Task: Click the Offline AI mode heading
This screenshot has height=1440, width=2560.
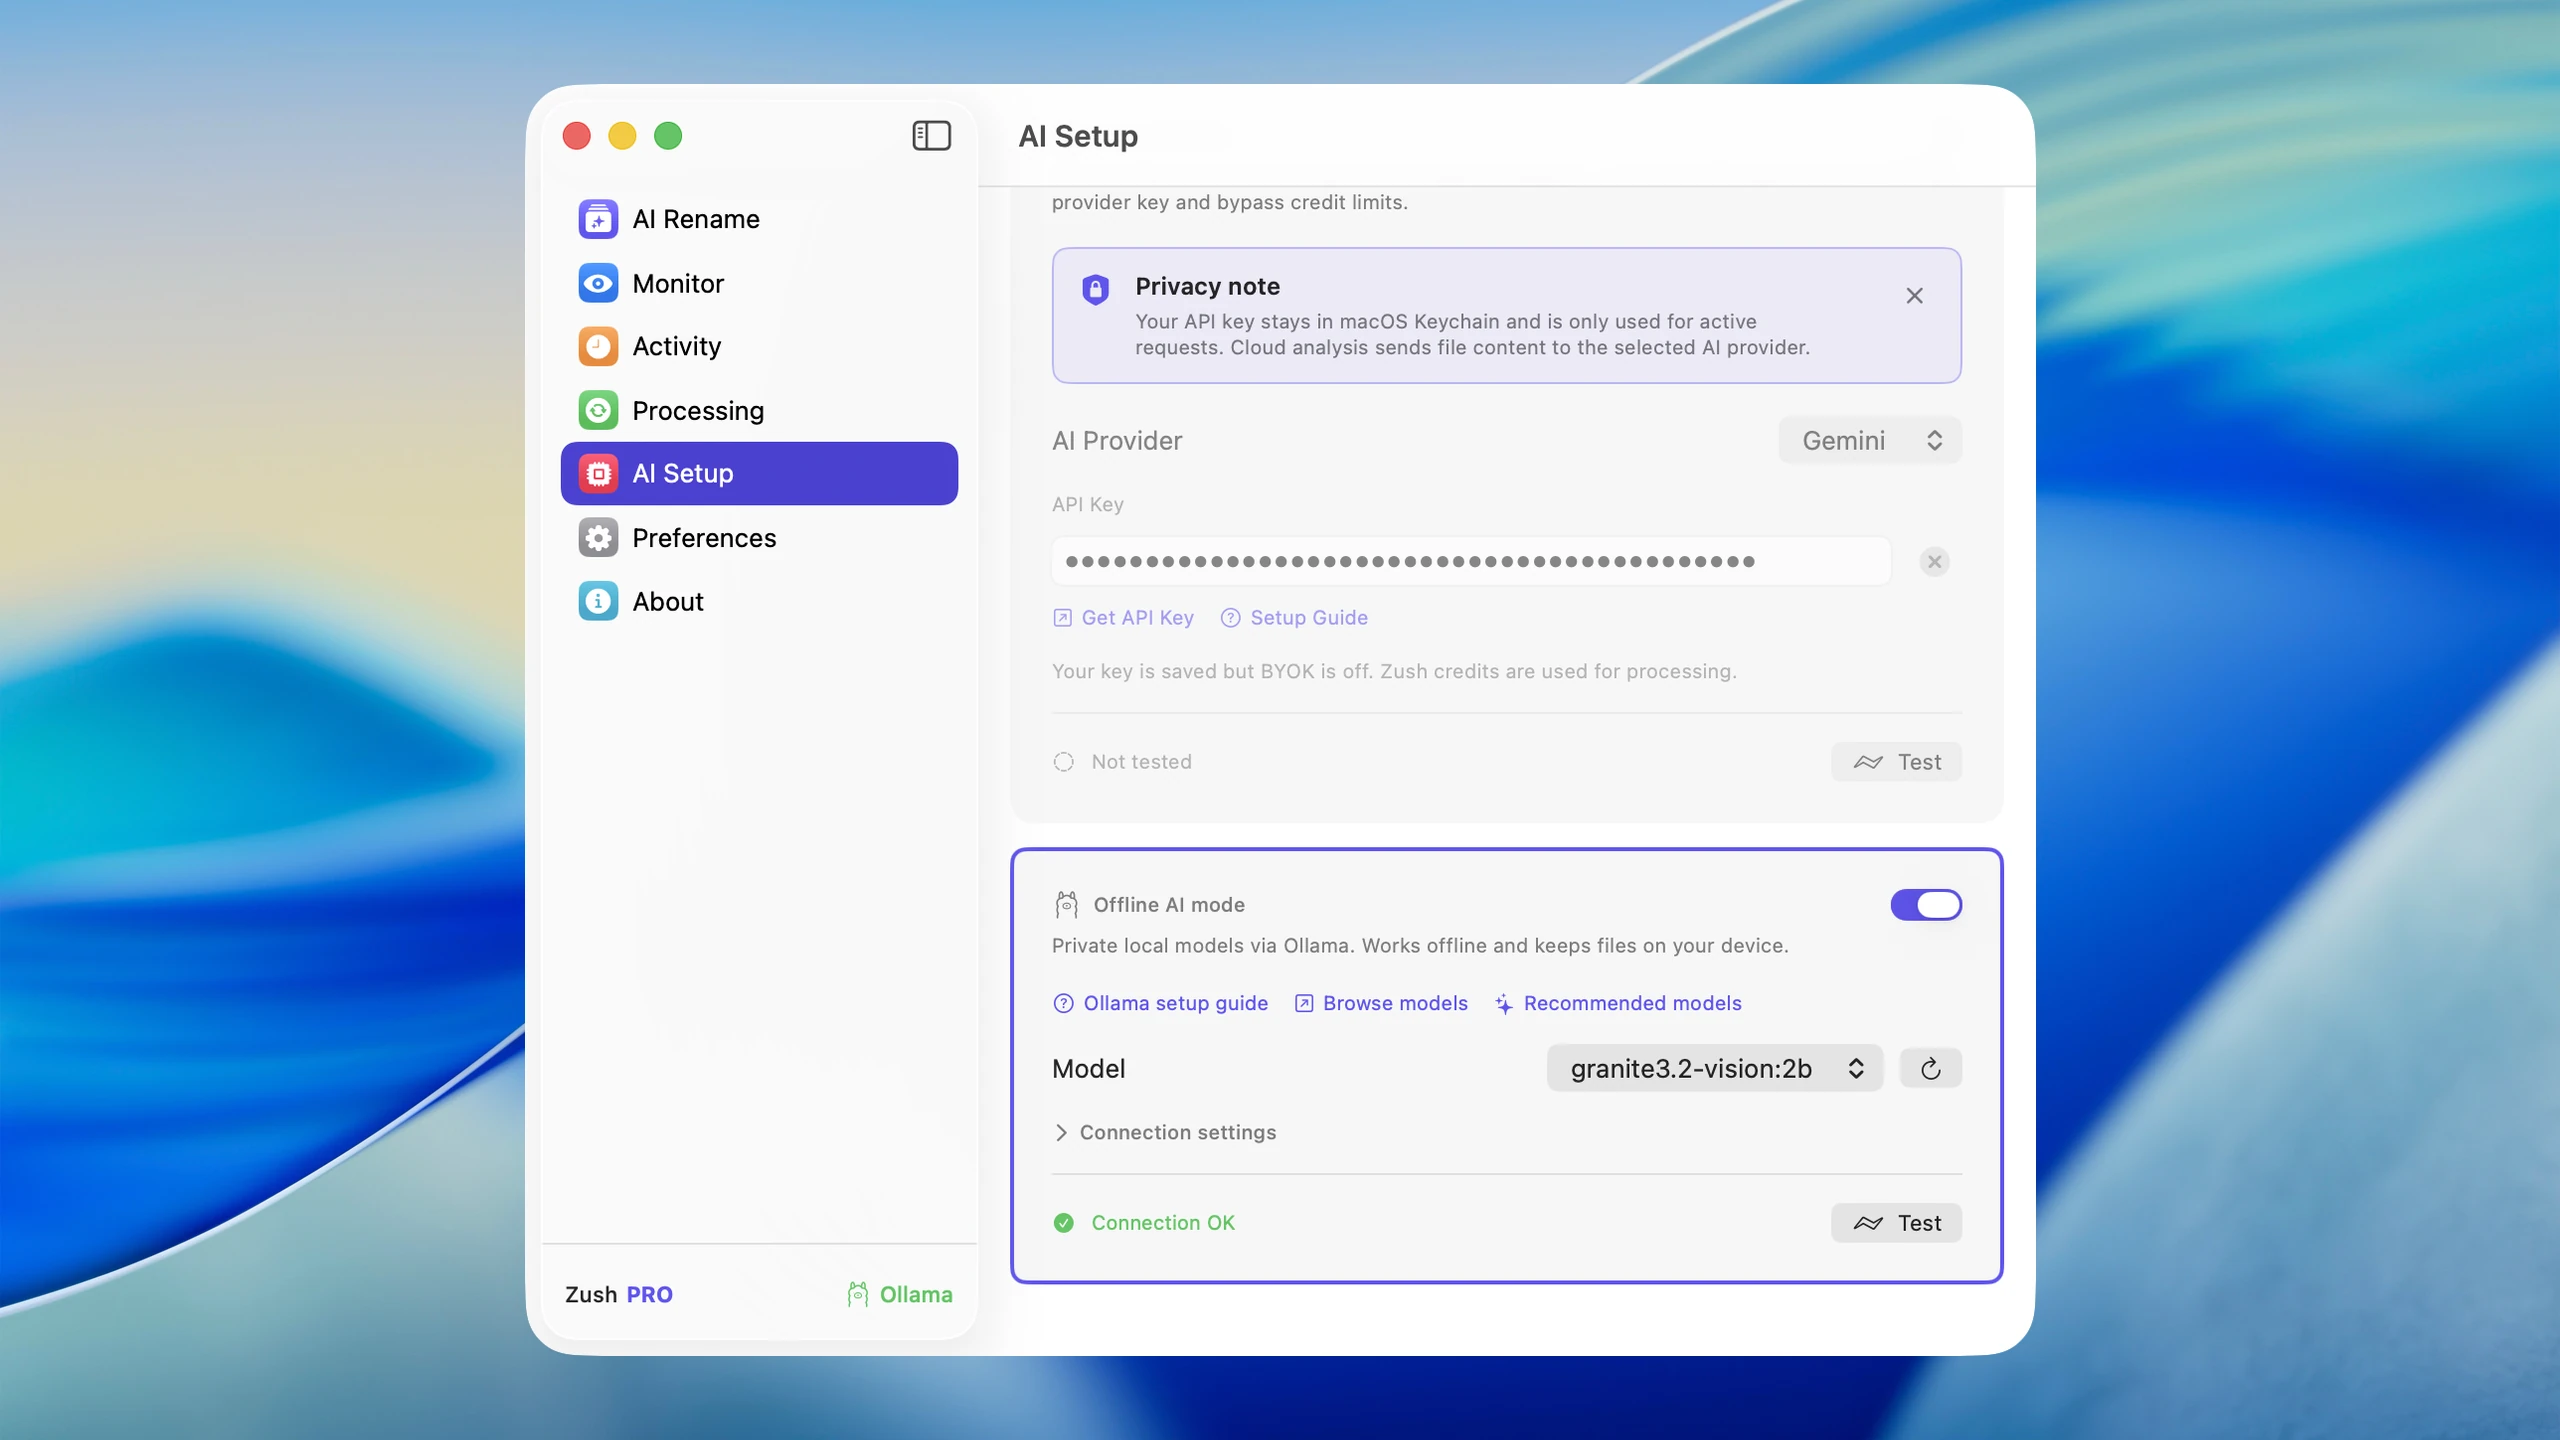Action: point(1169,905)
